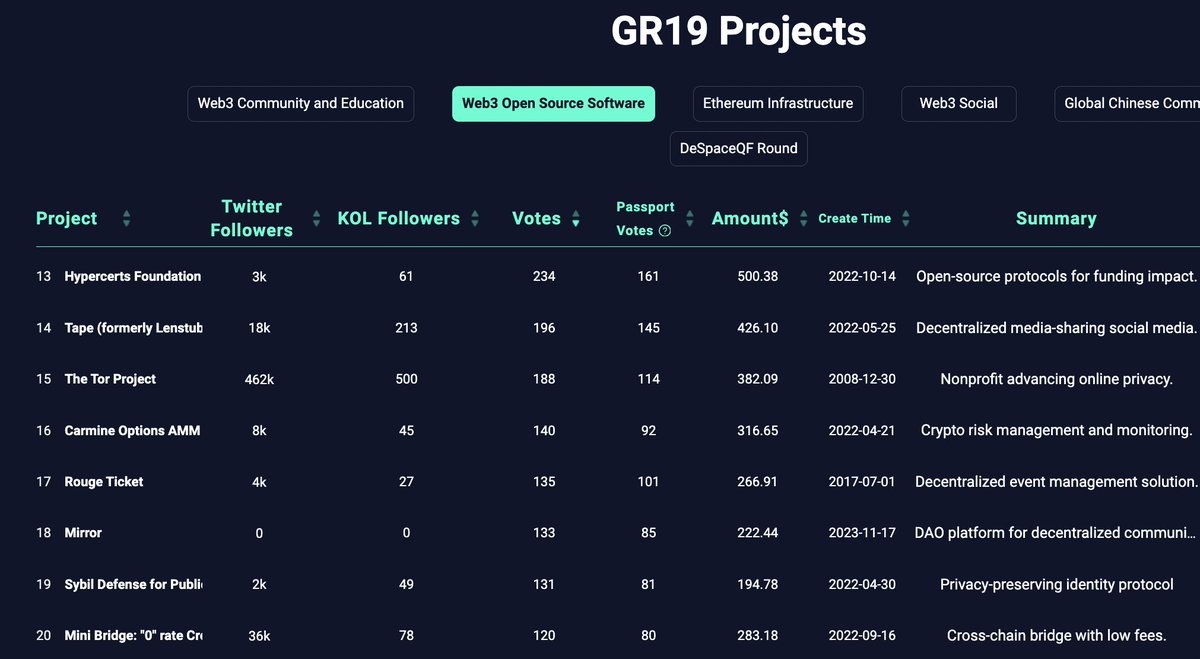Open The Tor Project entry

click(110, 379)
